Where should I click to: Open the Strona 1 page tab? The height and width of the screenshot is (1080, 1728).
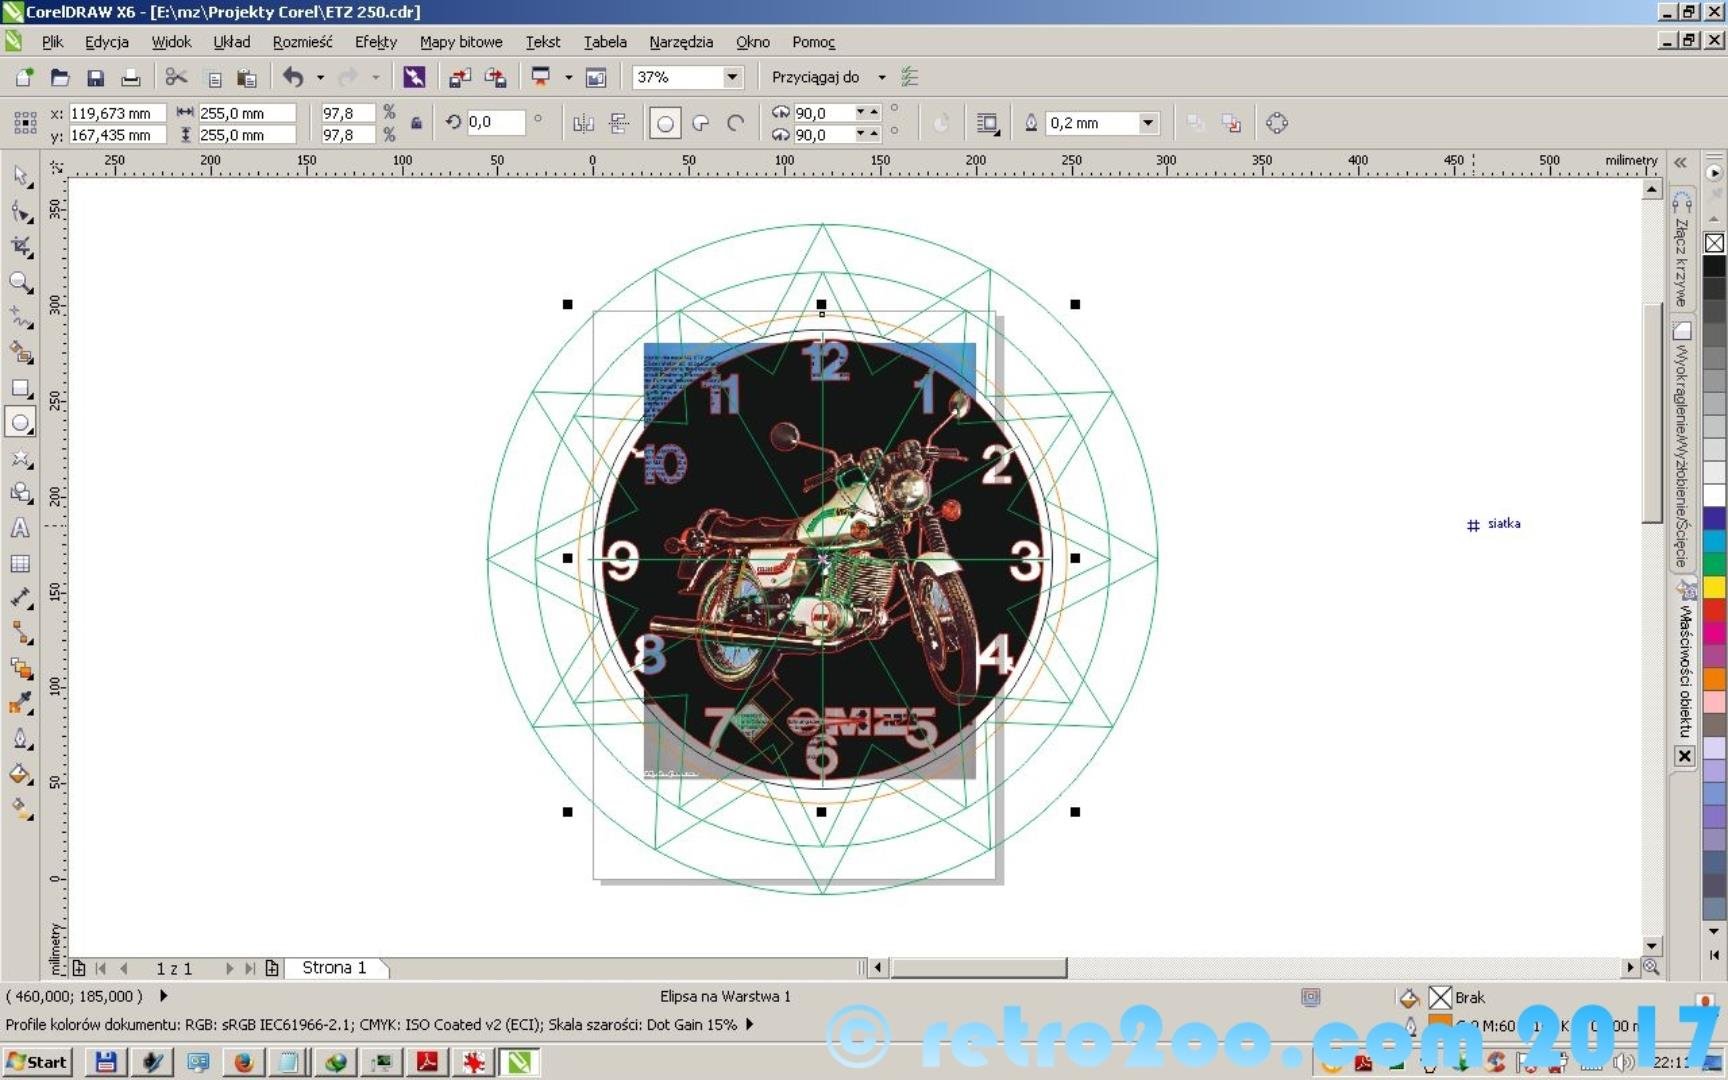334,968
